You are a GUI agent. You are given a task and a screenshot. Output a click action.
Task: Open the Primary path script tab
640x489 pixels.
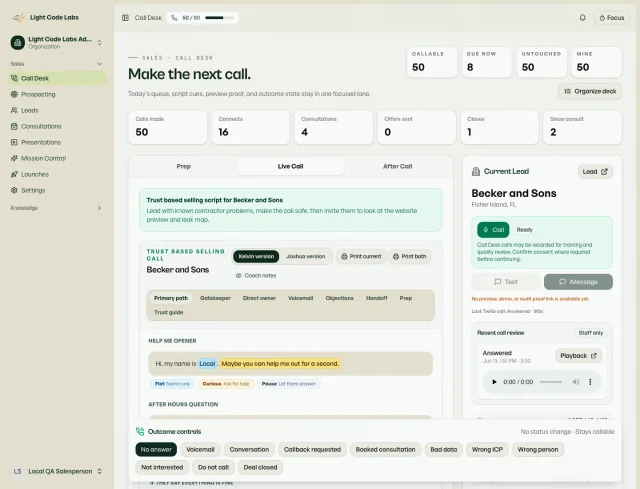tap(171, 298)
